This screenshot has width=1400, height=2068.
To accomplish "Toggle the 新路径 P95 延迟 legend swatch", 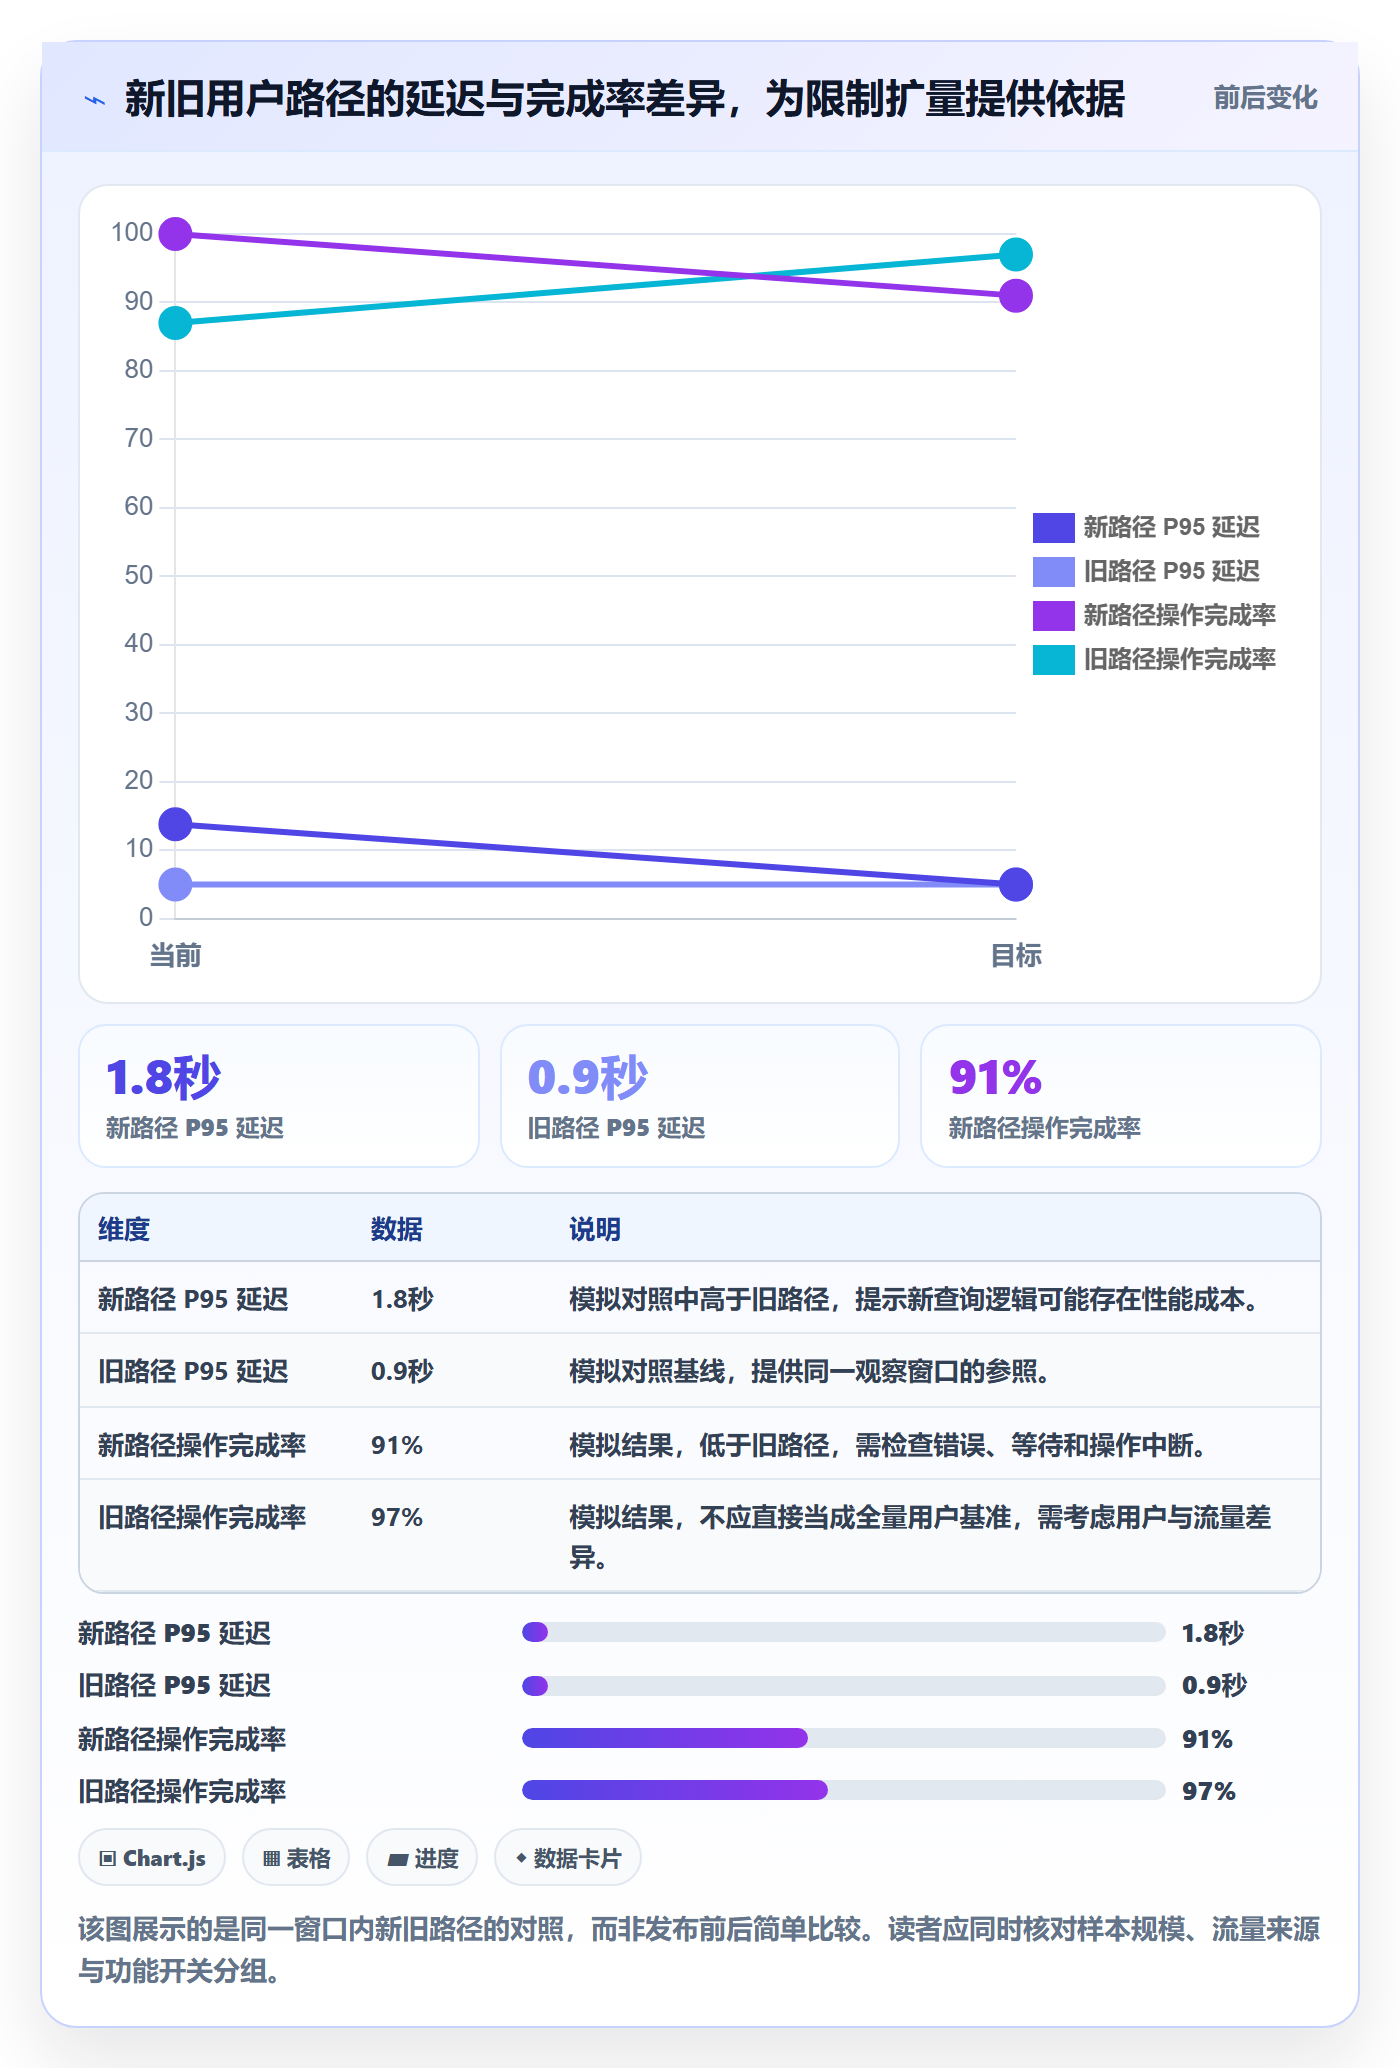I will 1053,527.
